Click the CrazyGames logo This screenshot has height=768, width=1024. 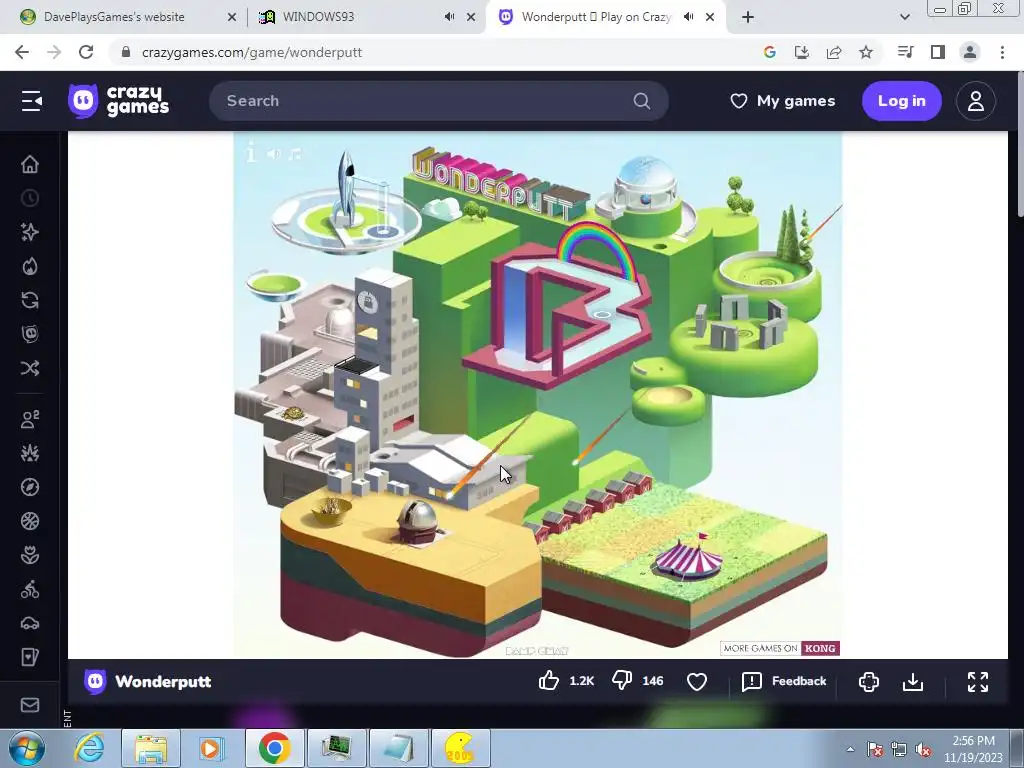pyautogui.click(x=118, y=101)
